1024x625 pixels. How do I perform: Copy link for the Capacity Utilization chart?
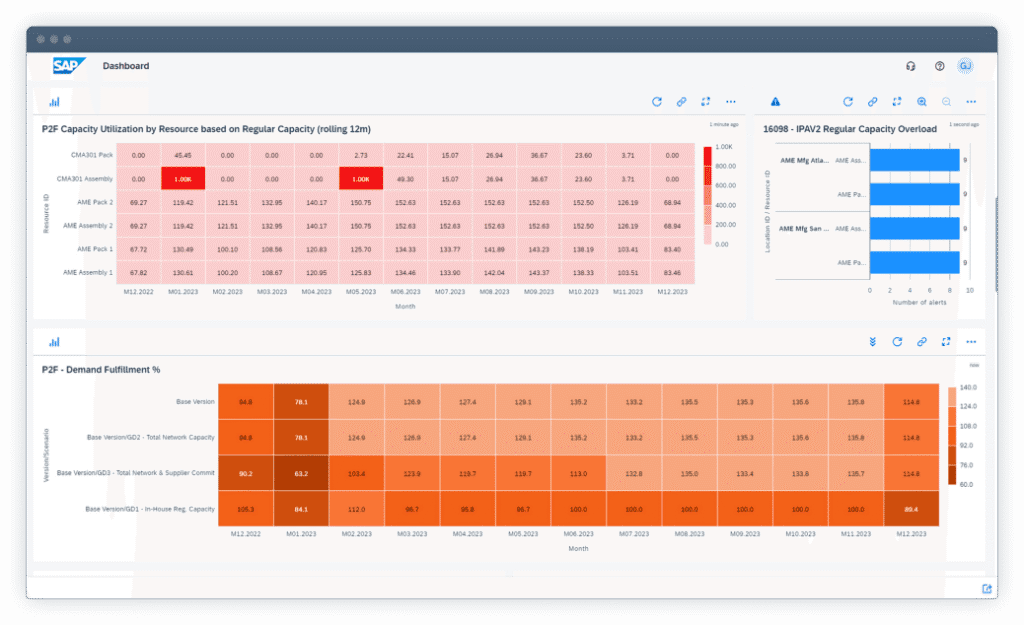(681, 102)
